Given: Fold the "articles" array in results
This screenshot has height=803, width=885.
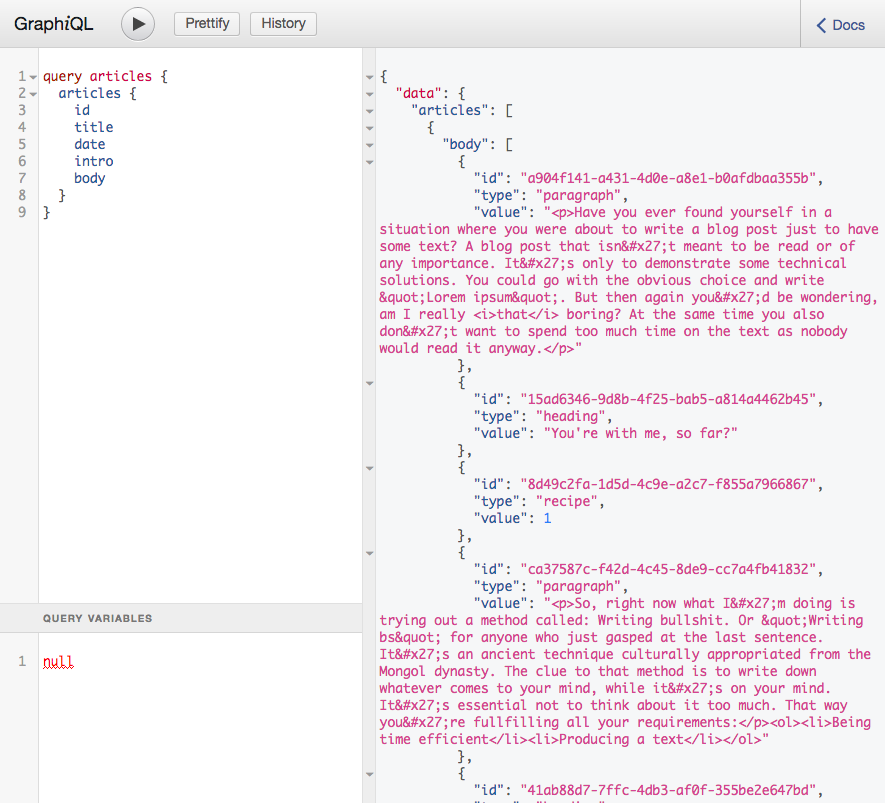Looking at the screenshot, I should tap(370, 111).
